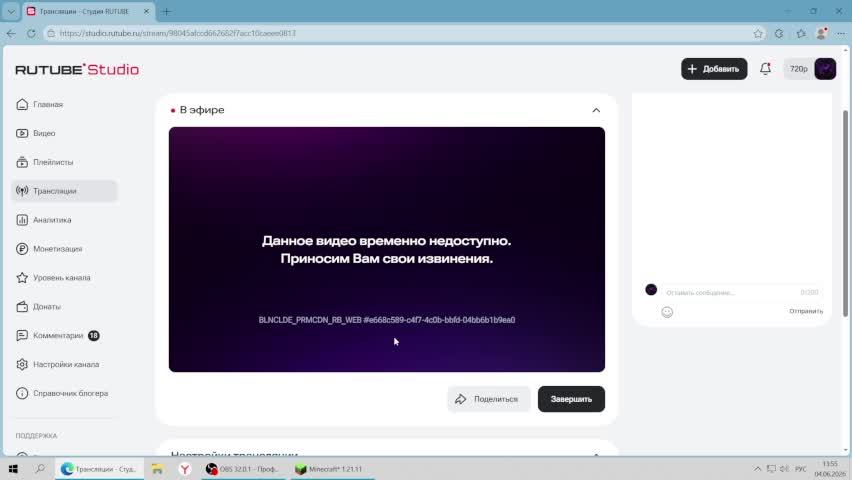Open Yandex Browser from the taskbar
The image size is (852, 480).
(185, 469)
